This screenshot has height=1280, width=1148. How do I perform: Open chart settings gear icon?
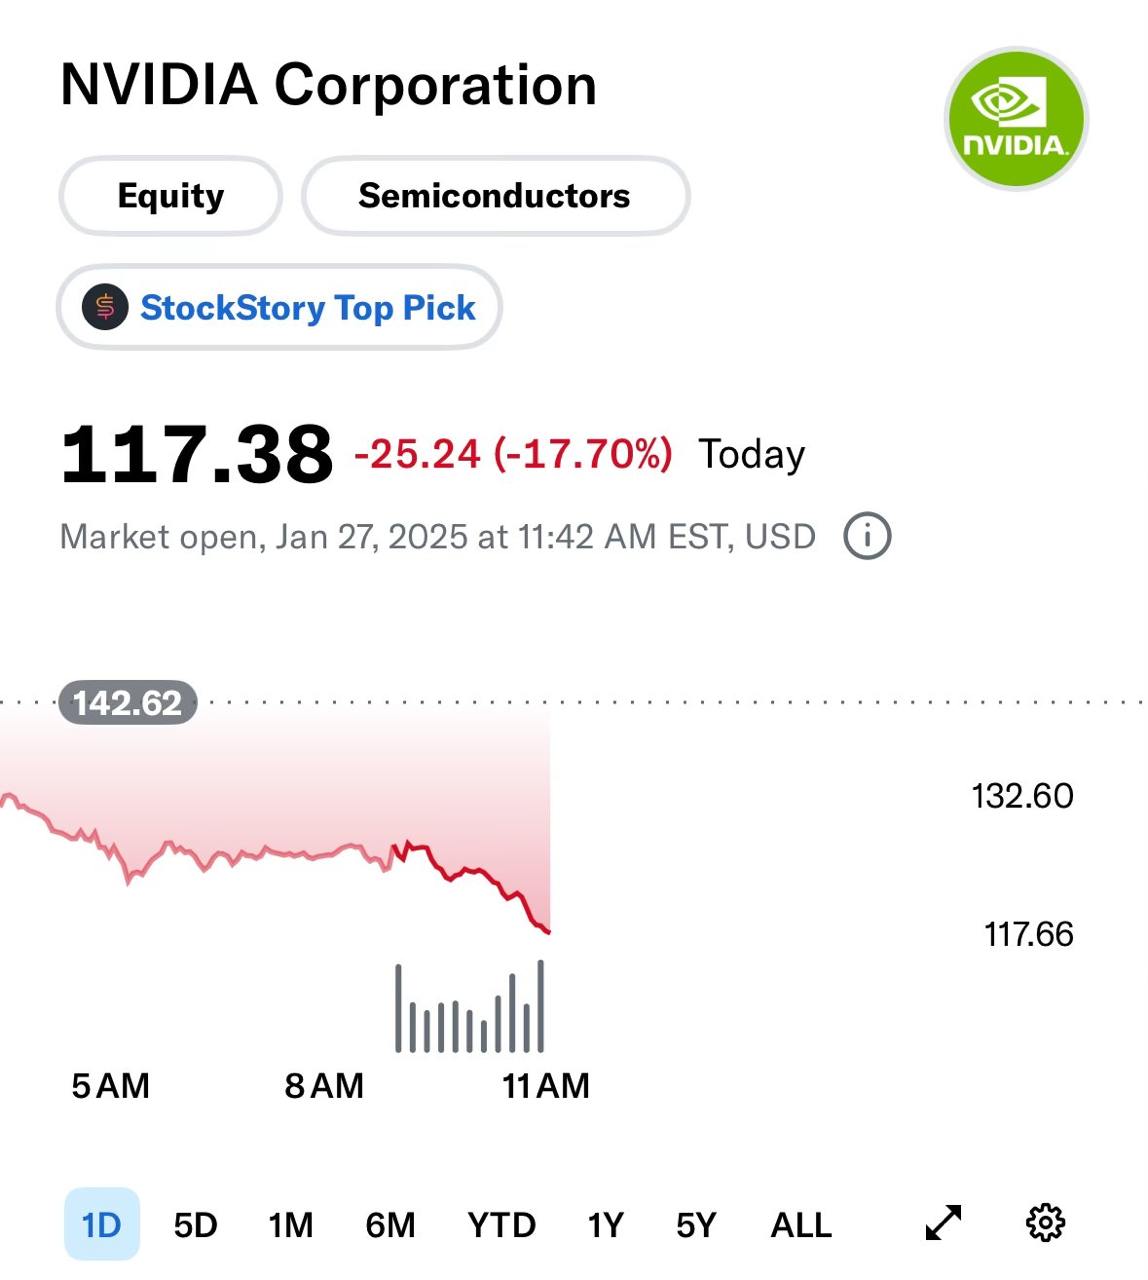1046,1222
